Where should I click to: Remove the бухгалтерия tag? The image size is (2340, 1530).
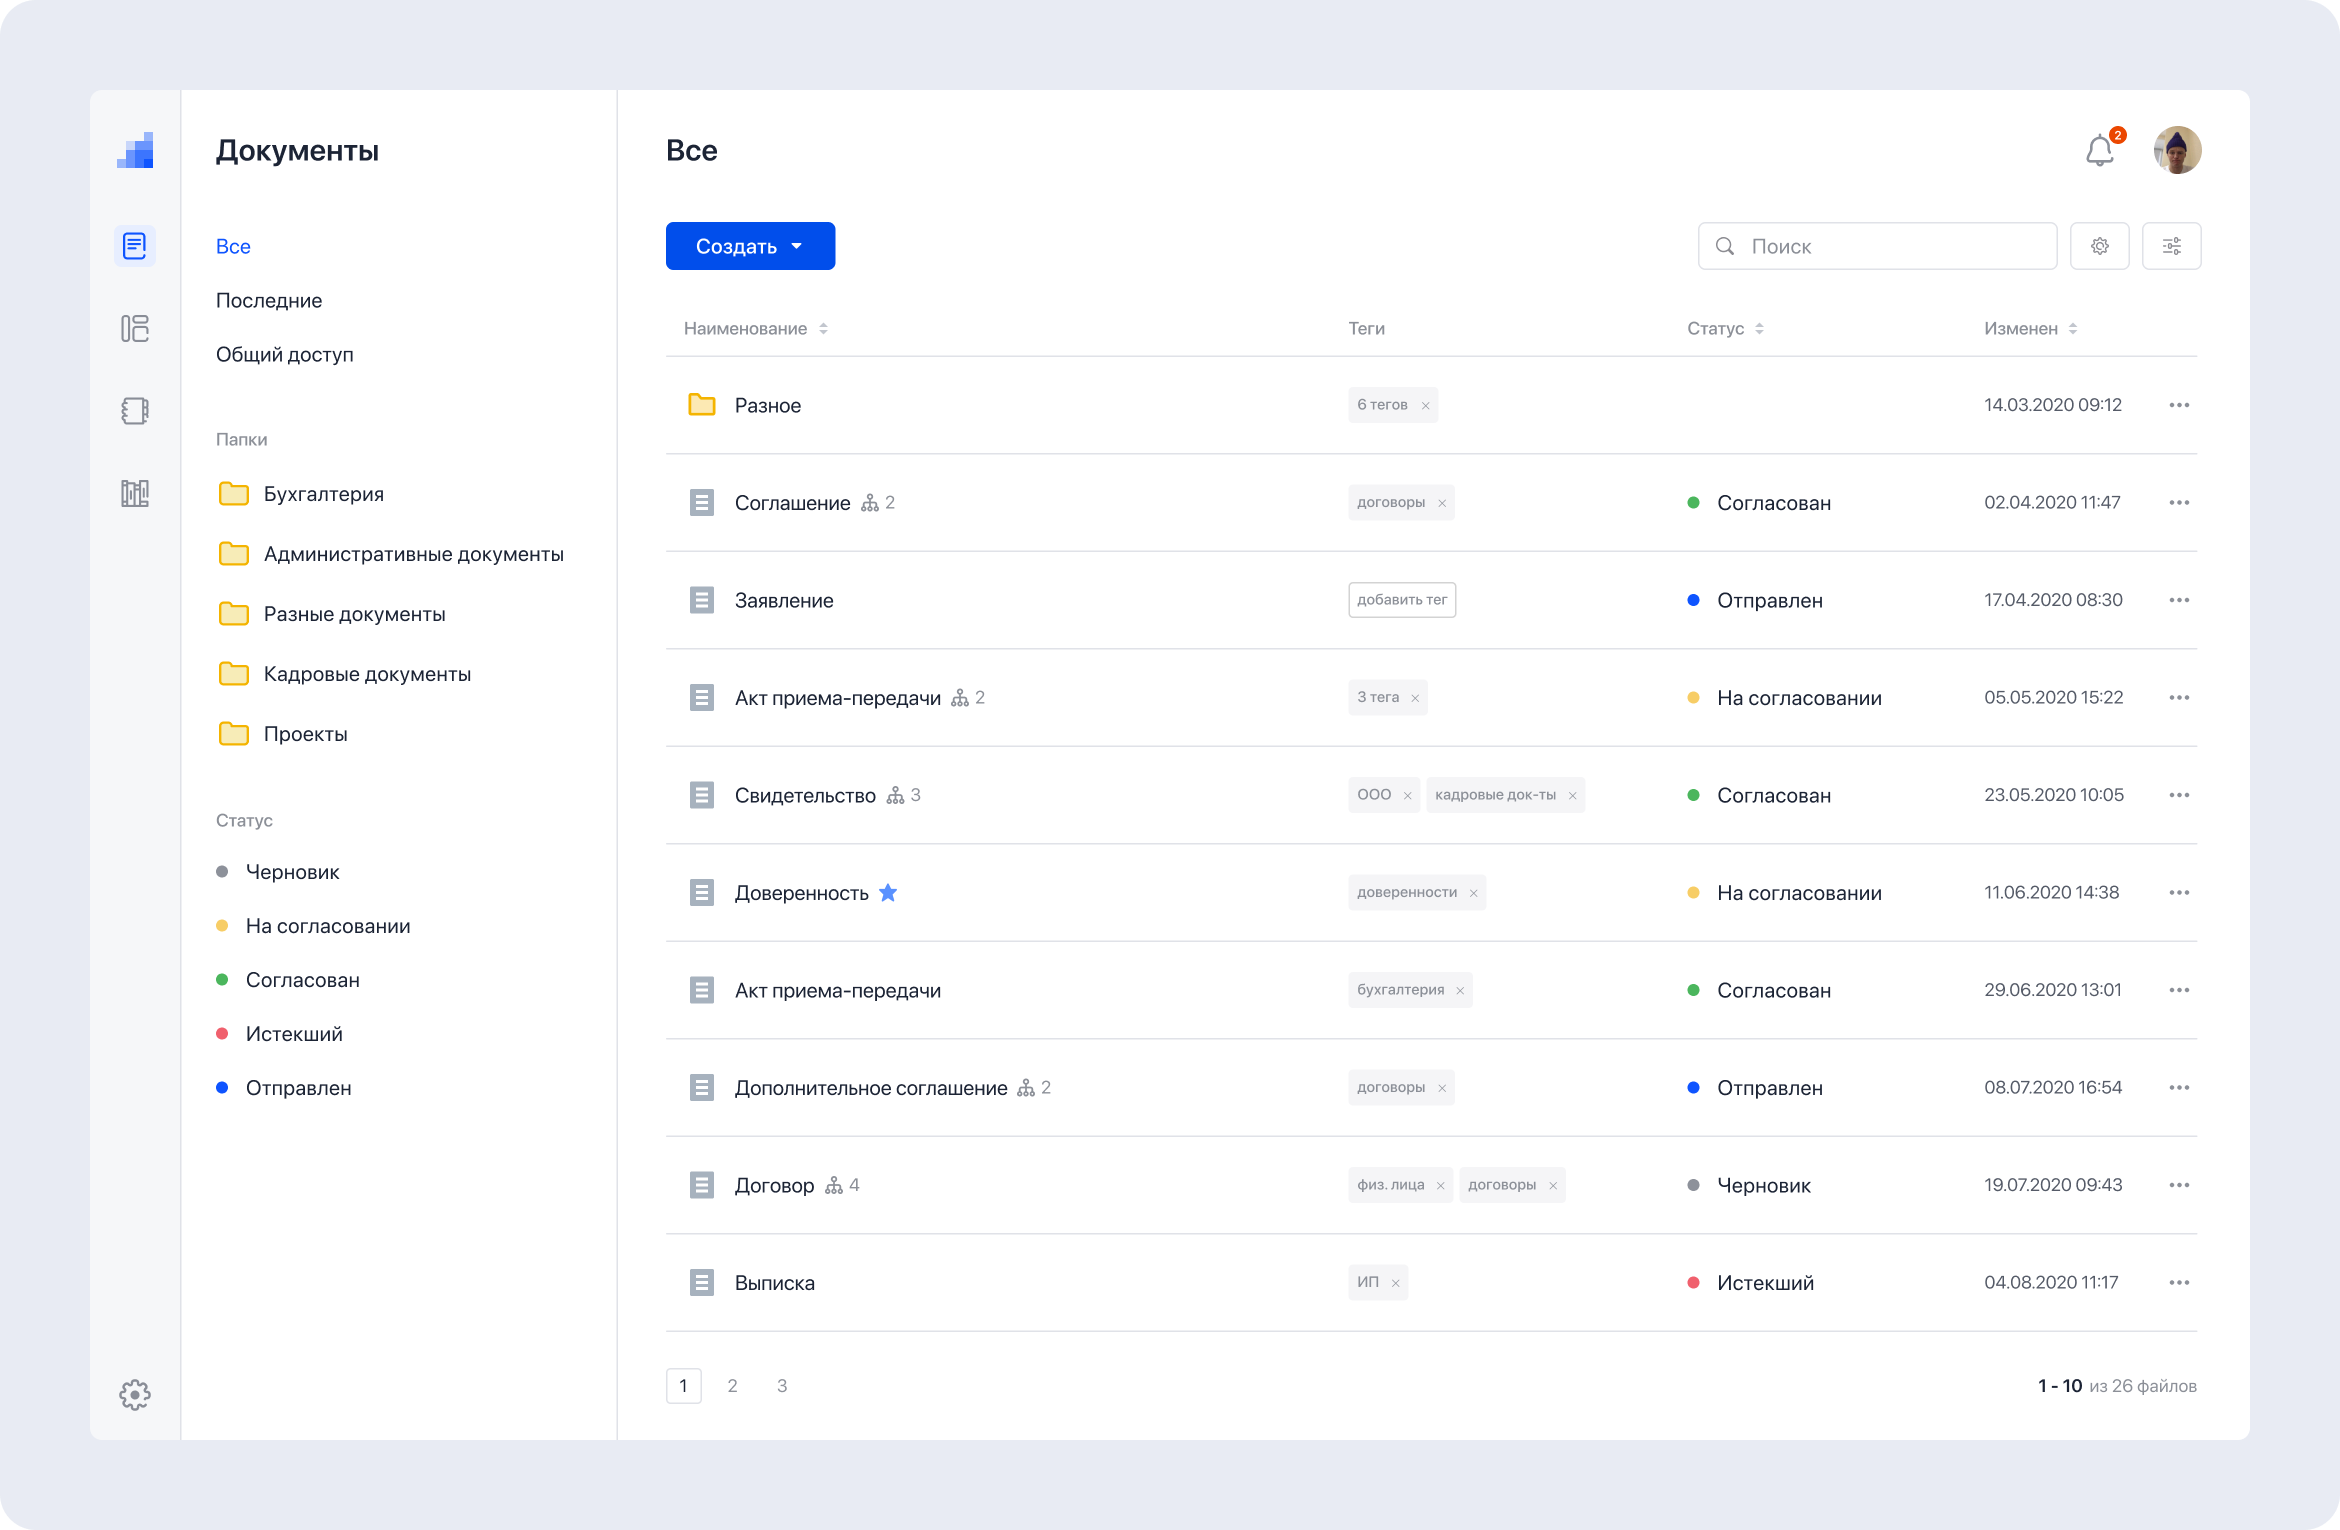pyautogui.click(x=1460, y=991)
